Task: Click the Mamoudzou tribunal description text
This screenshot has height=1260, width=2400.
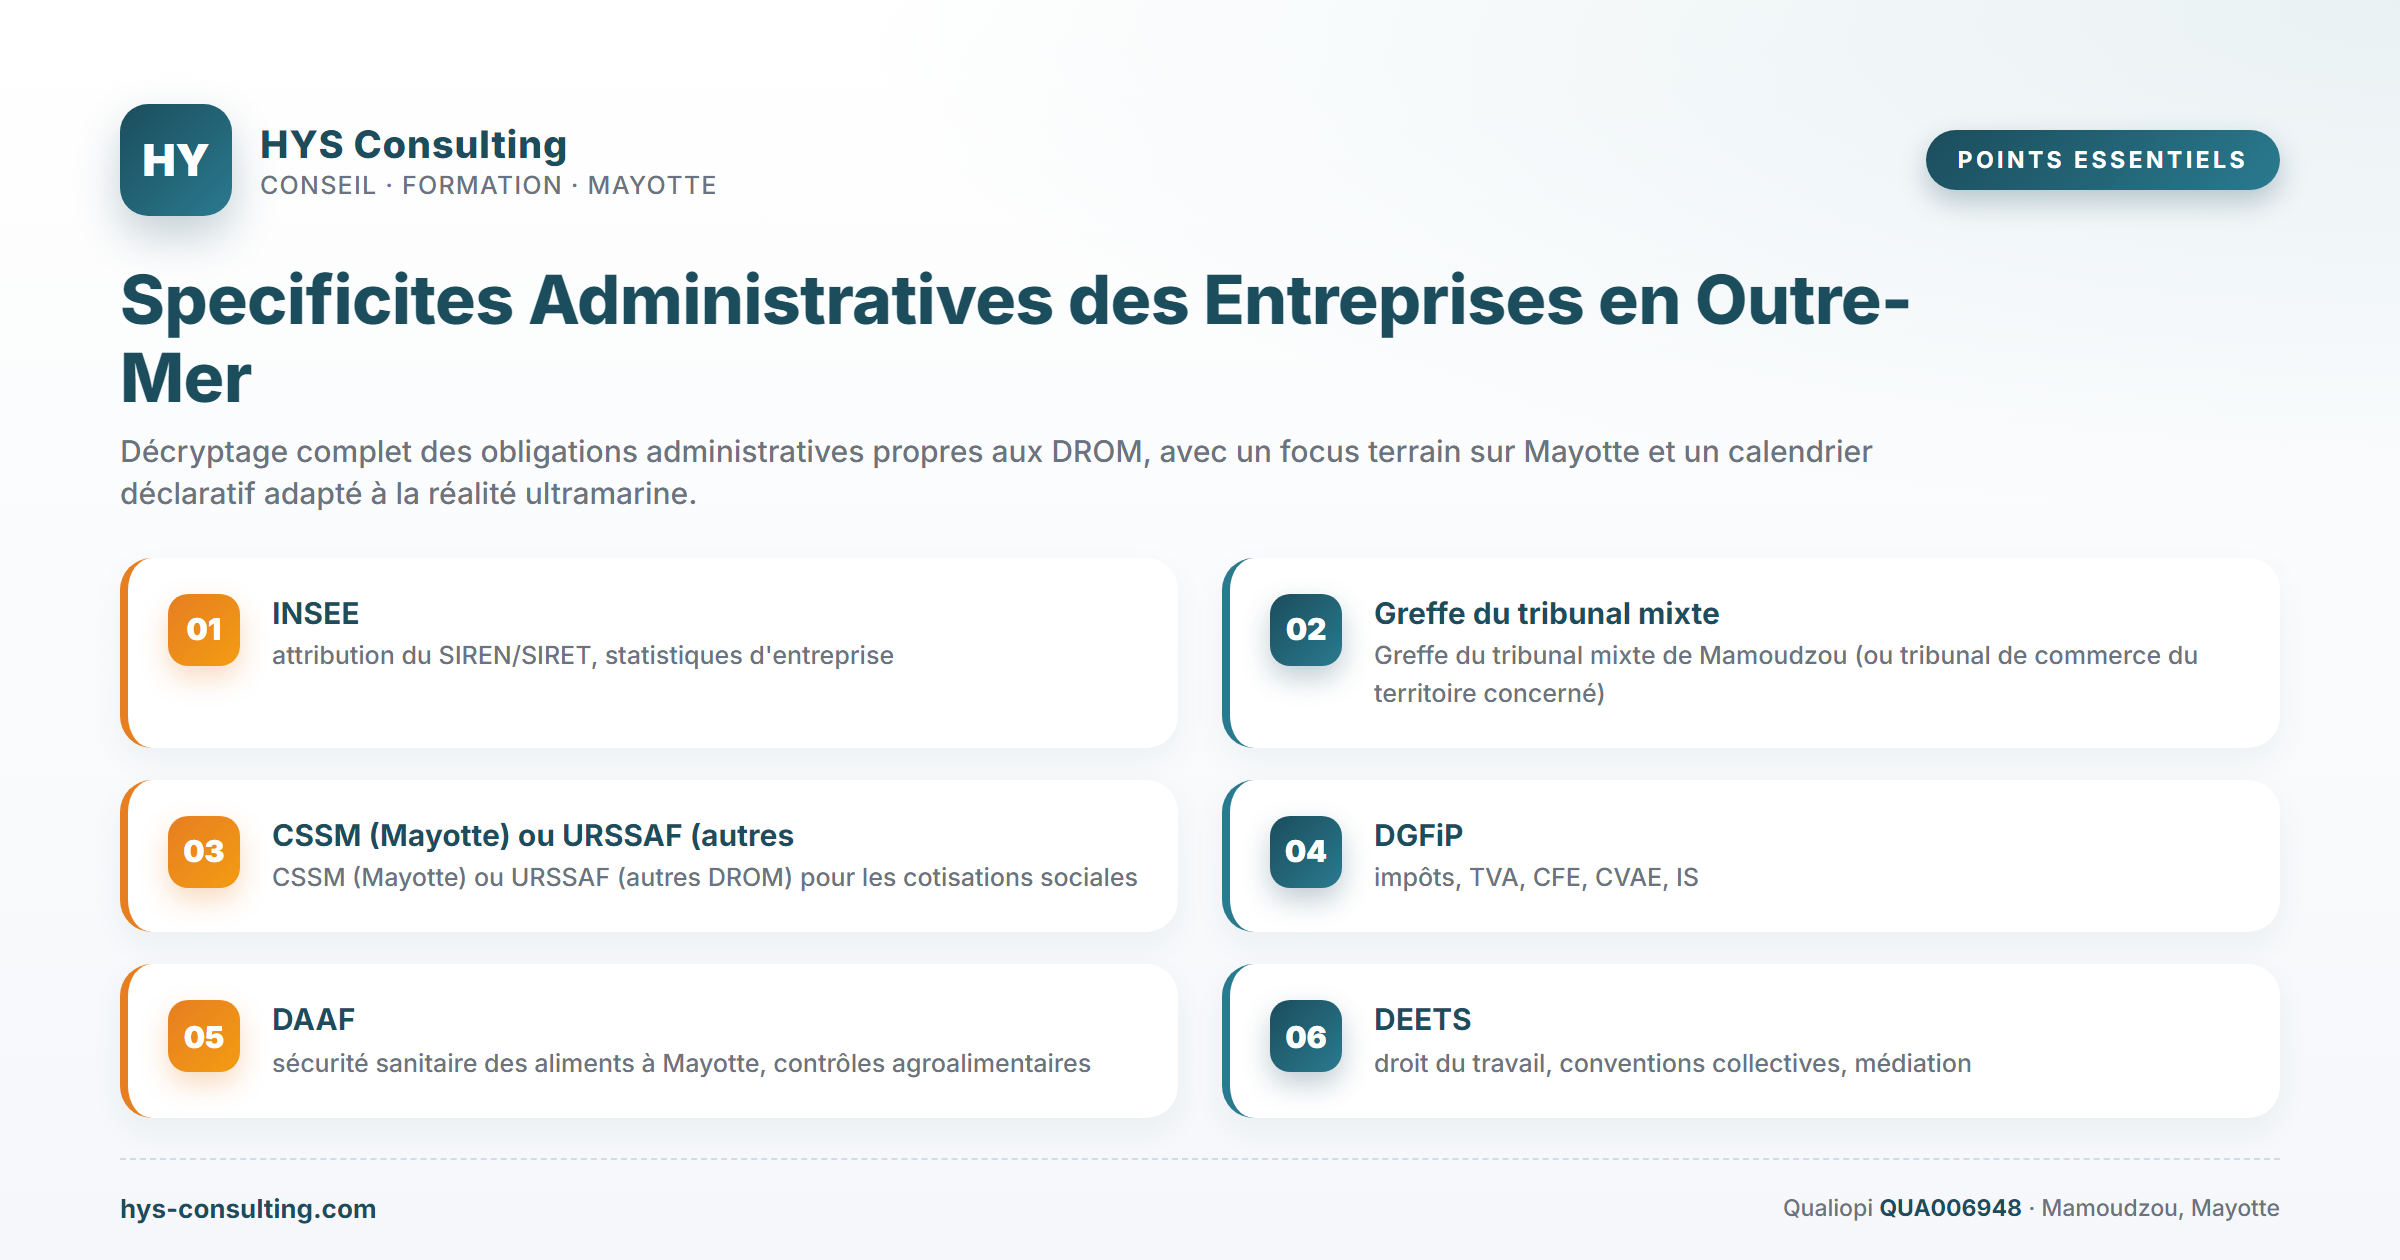Action: [x=1786, y=674]
